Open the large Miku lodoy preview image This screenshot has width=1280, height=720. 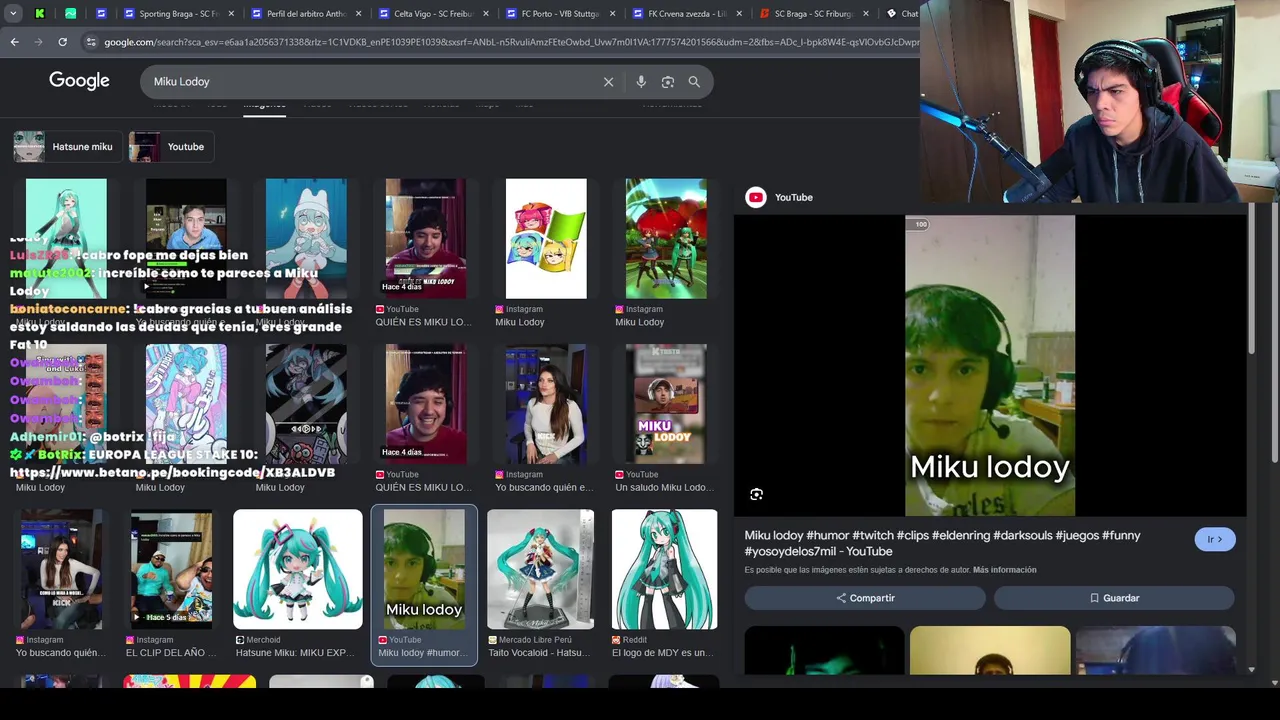point(990,366)
